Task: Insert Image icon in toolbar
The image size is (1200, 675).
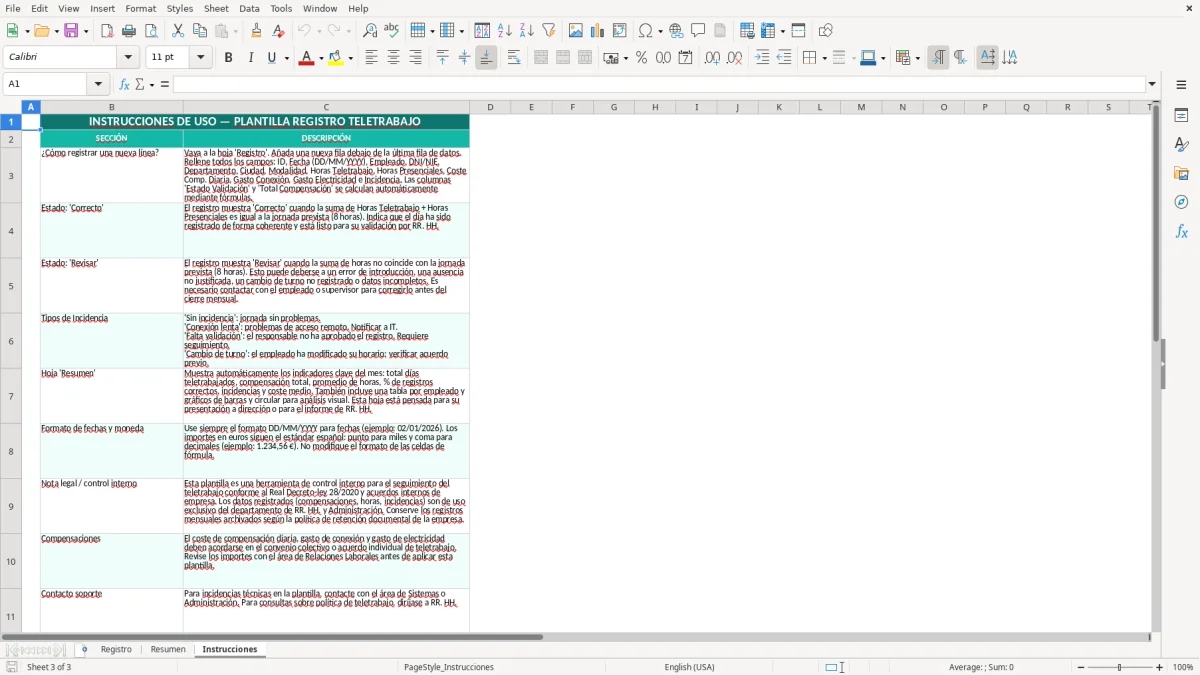Action: [576, 31]
